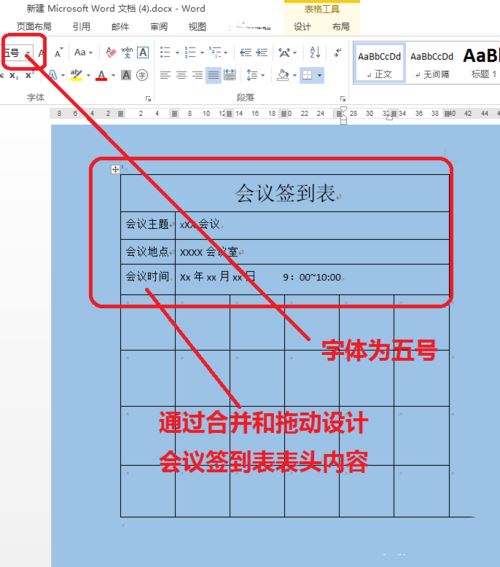This screenshot has width=500, height=567.
Task: Click the 会议地点 cell
Action: pyautogui.click(x=148, y=252)
